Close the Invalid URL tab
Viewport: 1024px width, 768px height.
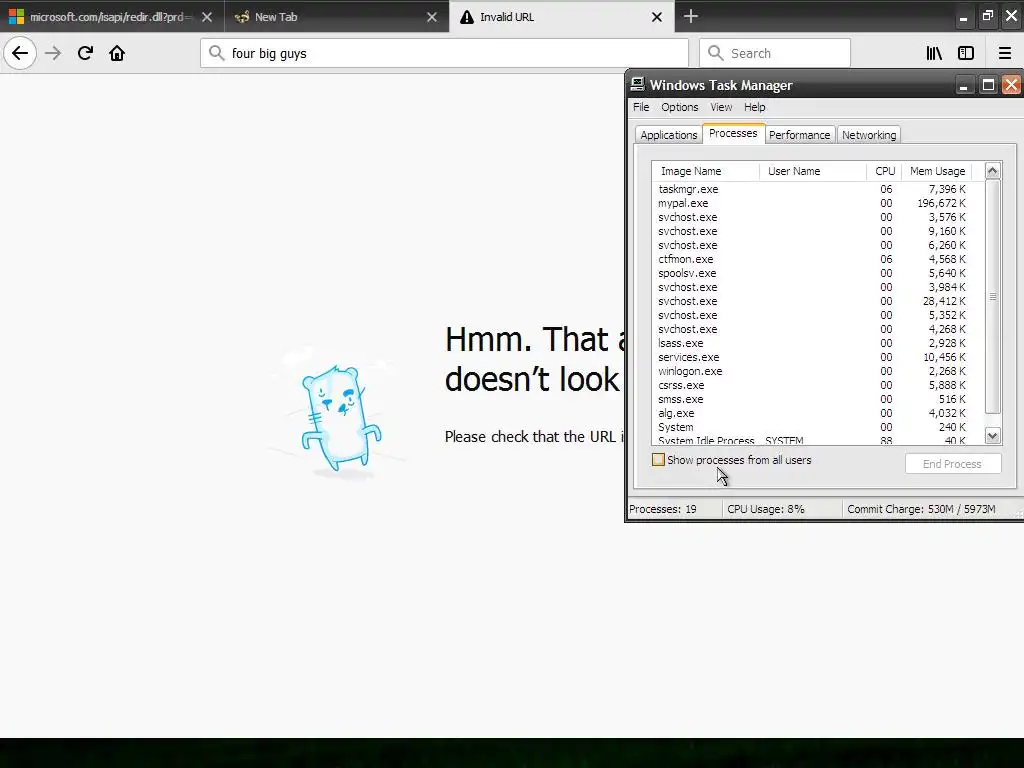pos(657,17)
